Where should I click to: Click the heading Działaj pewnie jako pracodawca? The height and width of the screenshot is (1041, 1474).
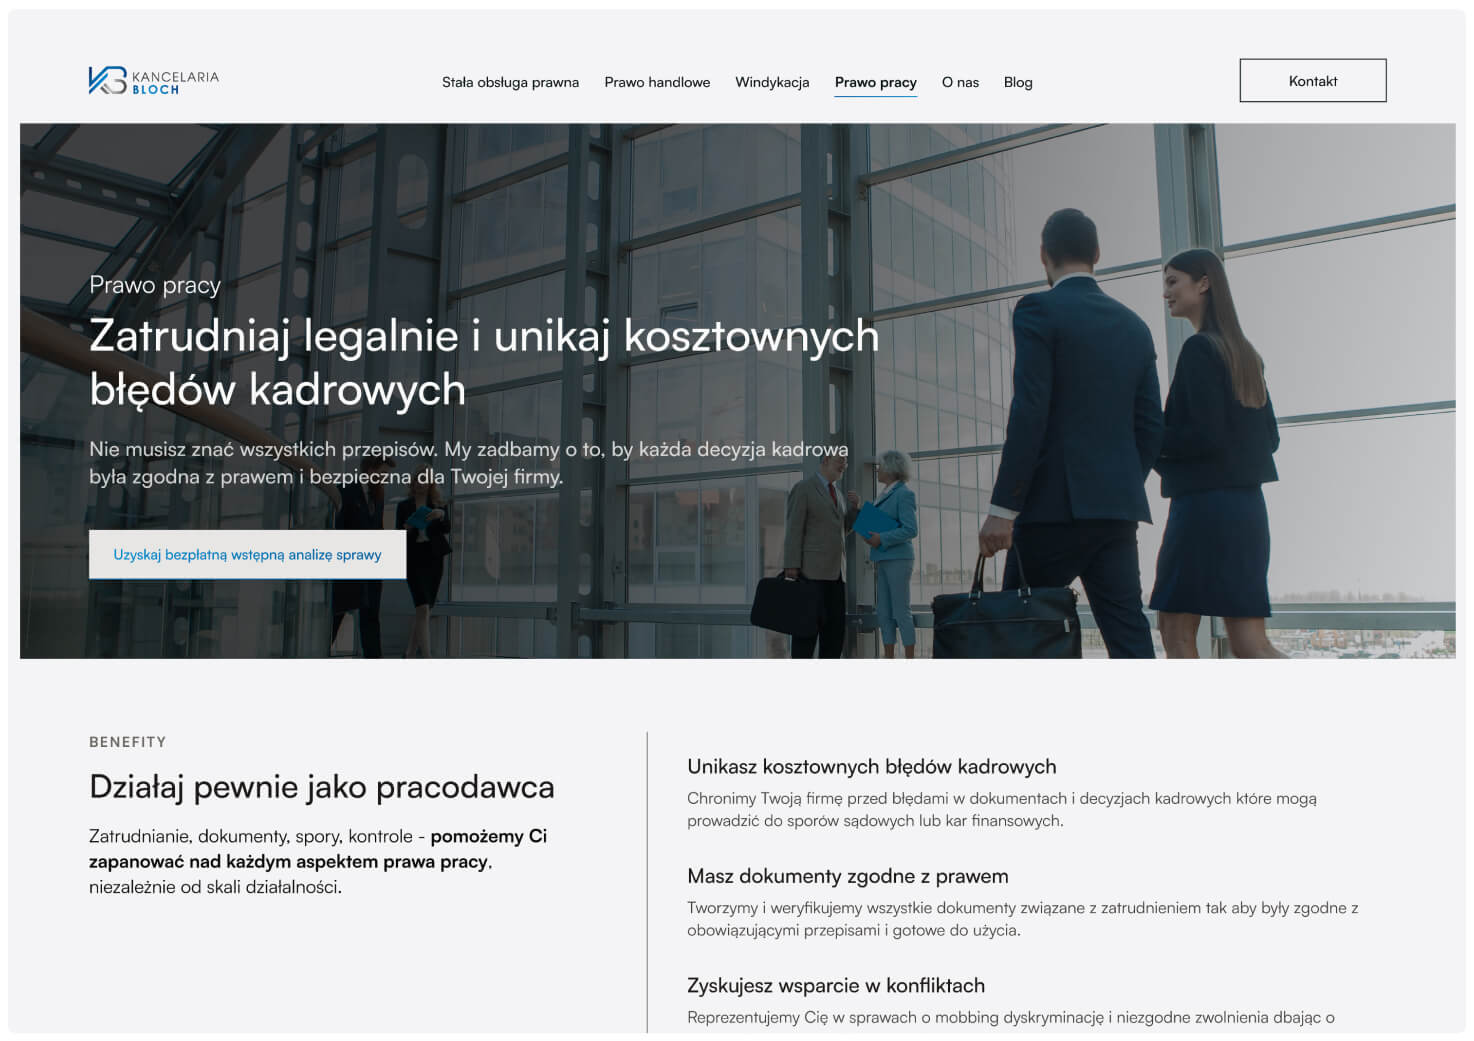[321, 787]
